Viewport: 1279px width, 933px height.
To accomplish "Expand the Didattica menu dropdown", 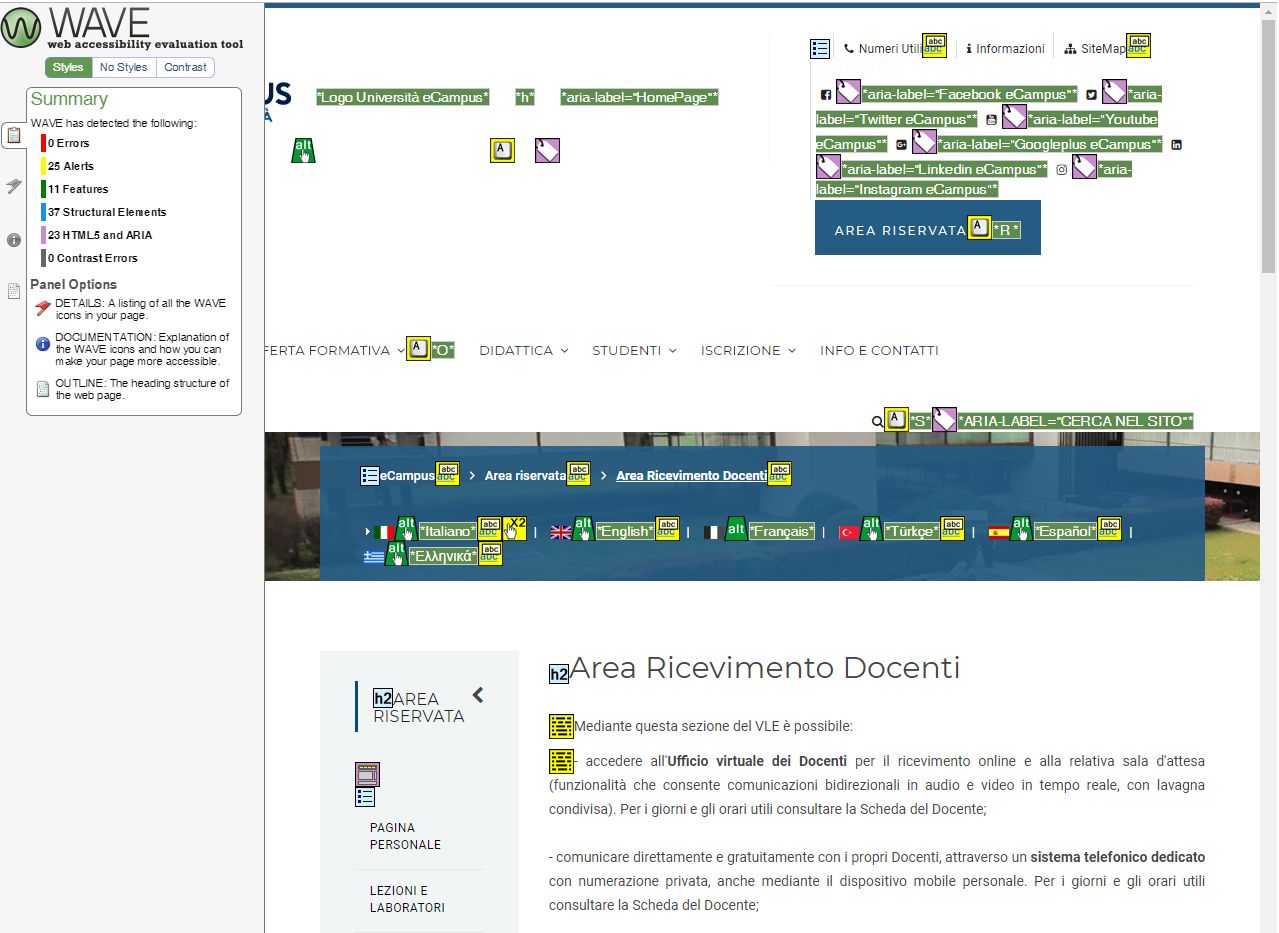I will [523, 351].
